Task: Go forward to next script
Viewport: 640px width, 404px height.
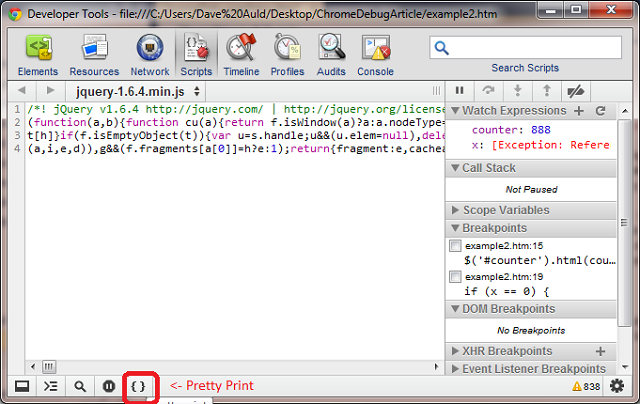Action: pyautogui.click(x=50, y=91)
